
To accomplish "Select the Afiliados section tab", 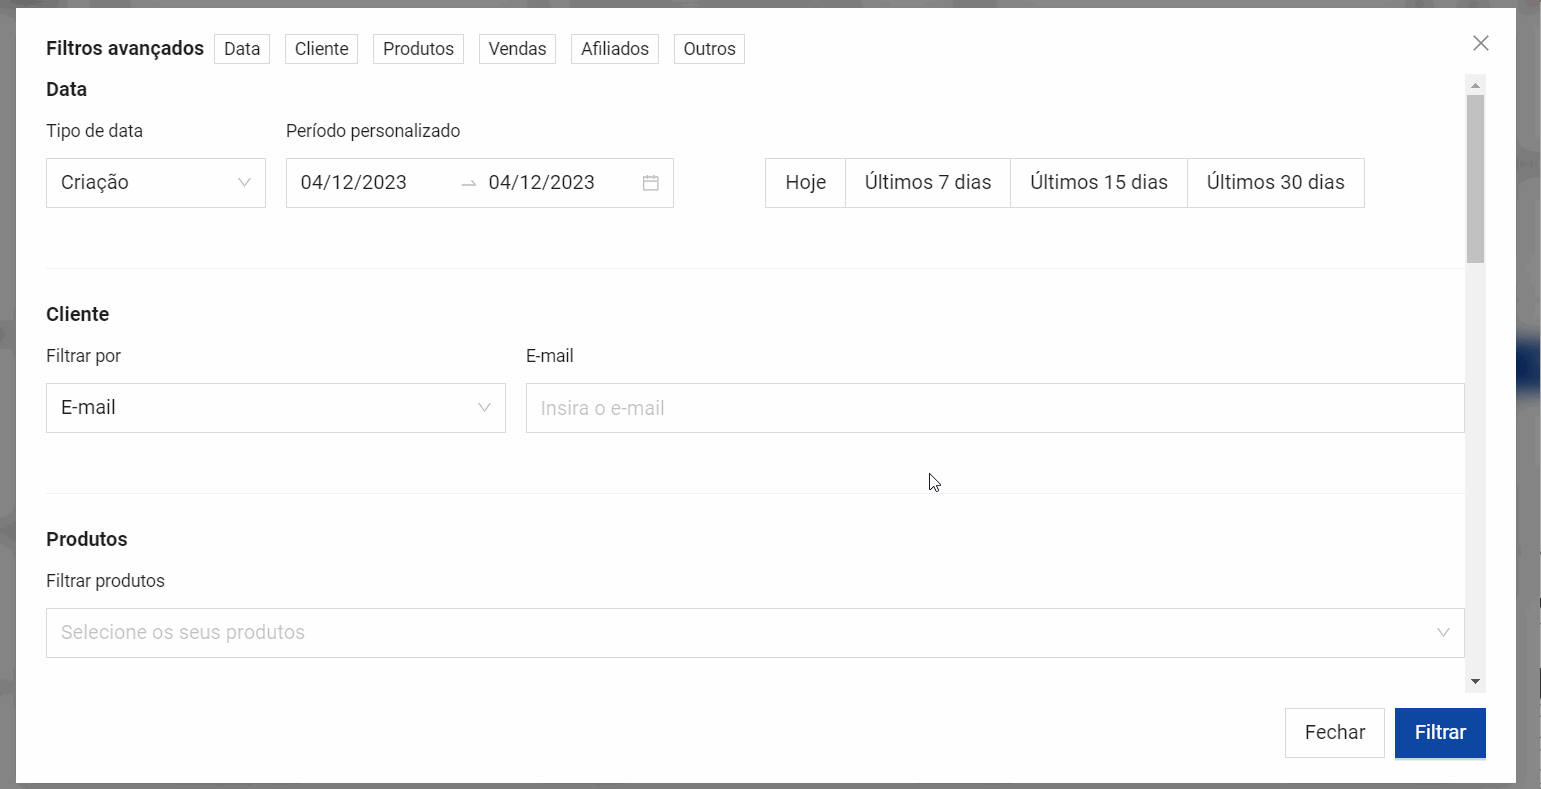I will pos(614,49).
